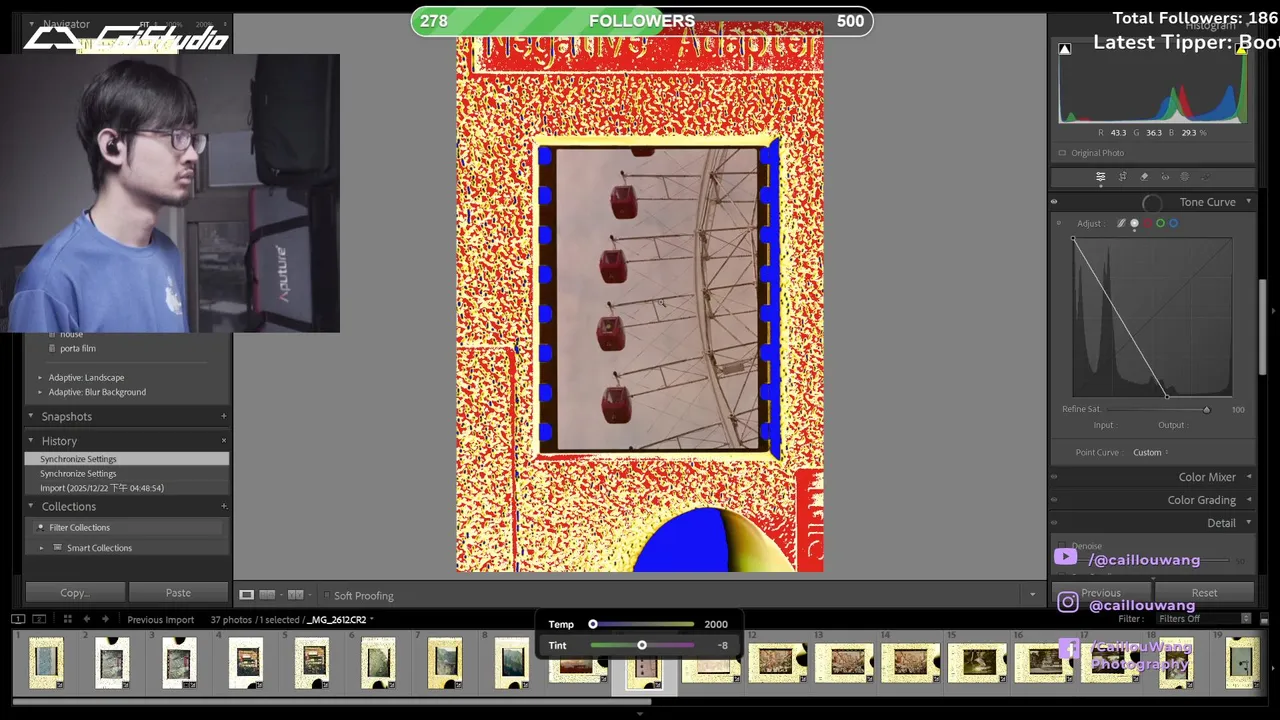Select filmstrip thumbnail number 1
This screenshot has width=1280, height=720.
tap(45, 662)
